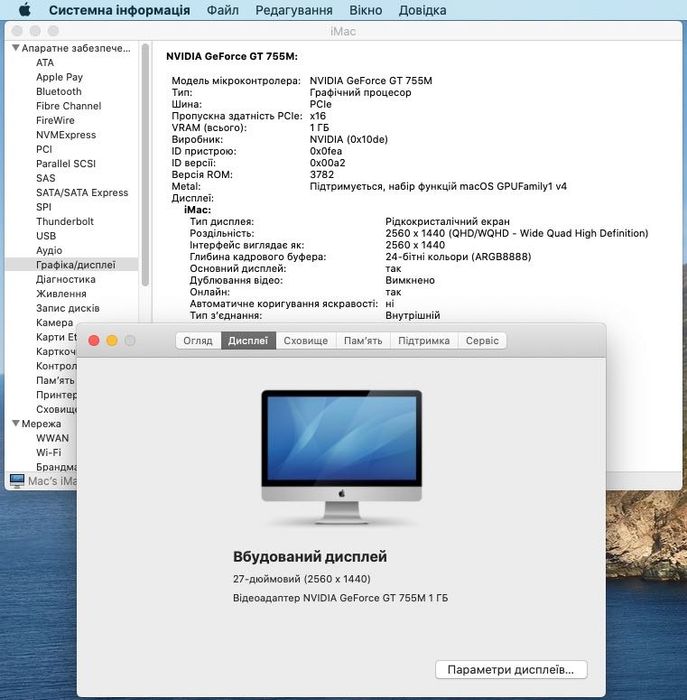
Task: Open the Редагування menu
Action: click(294, 10)
